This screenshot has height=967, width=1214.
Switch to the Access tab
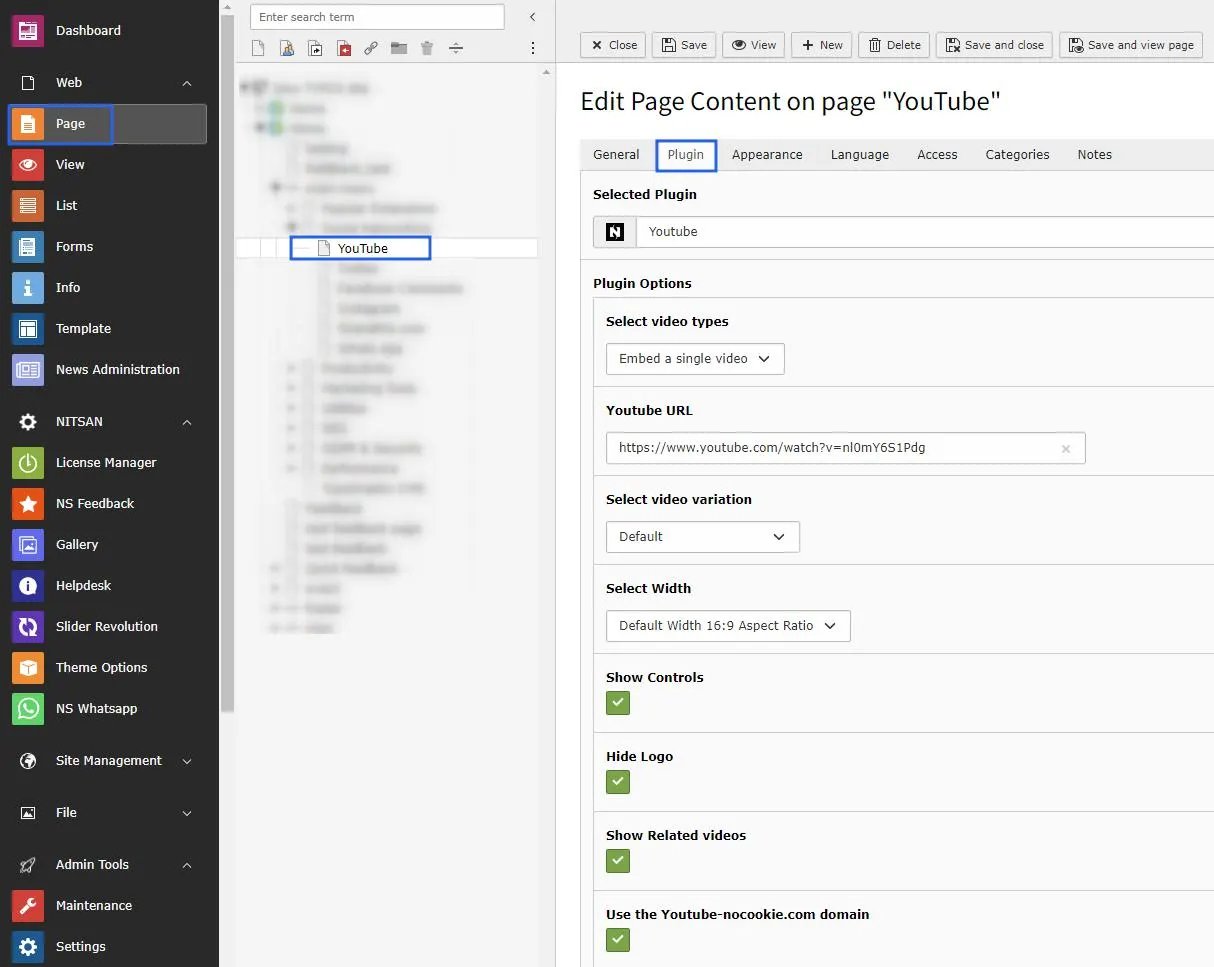937,155
